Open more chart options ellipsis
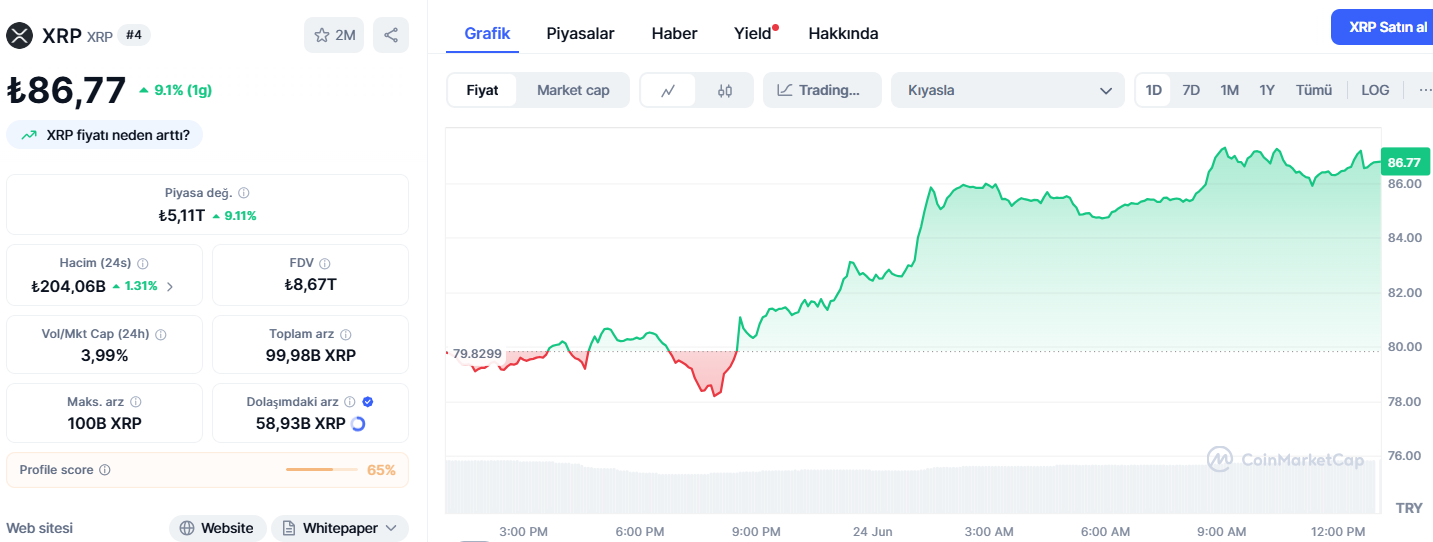Screen dimensions: 1433x542 pyautogui.click(x=1425, y=90)
